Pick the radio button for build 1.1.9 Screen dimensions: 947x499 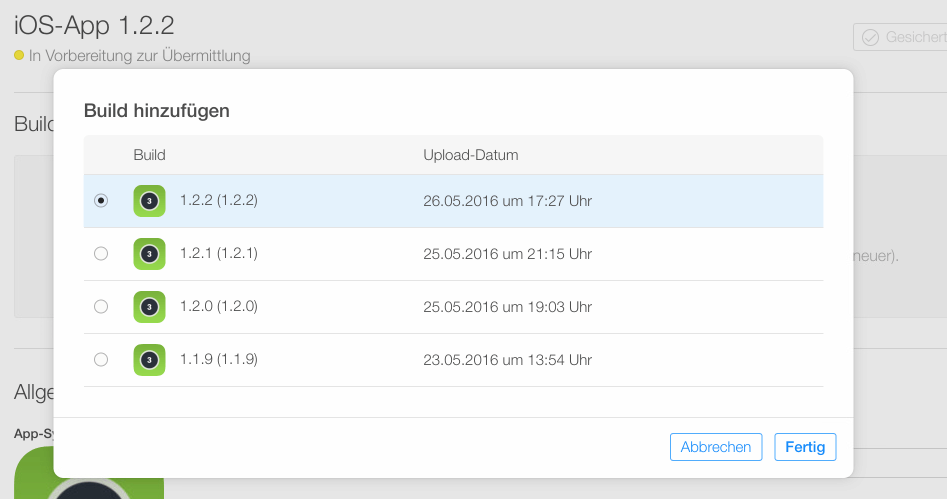click(101, 360)
